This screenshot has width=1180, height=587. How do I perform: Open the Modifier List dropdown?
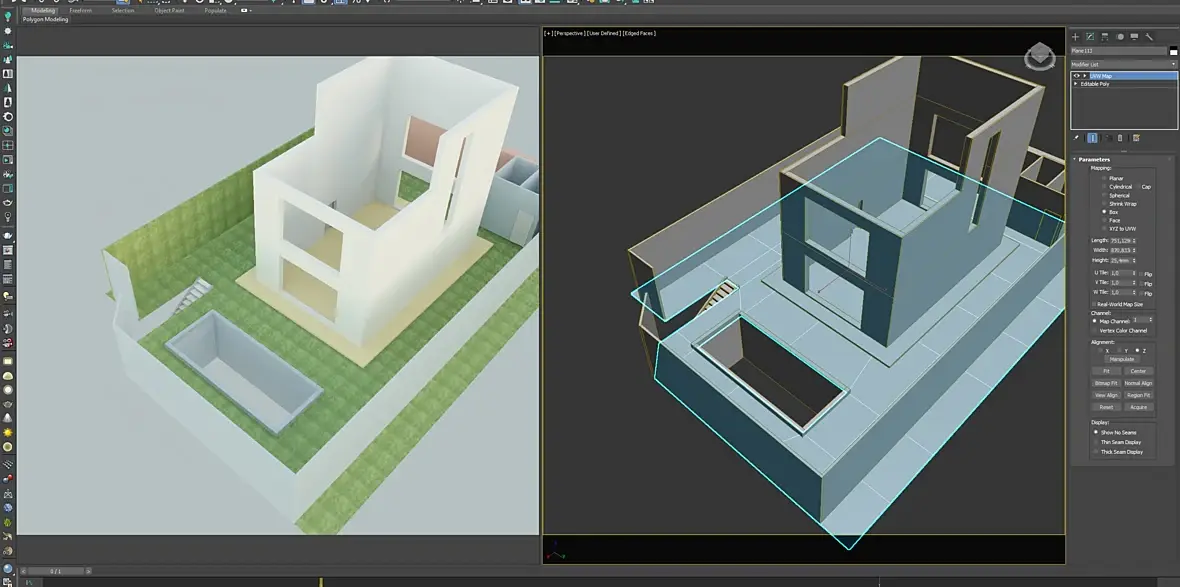pyautogui.click(x=1124, y=65)
